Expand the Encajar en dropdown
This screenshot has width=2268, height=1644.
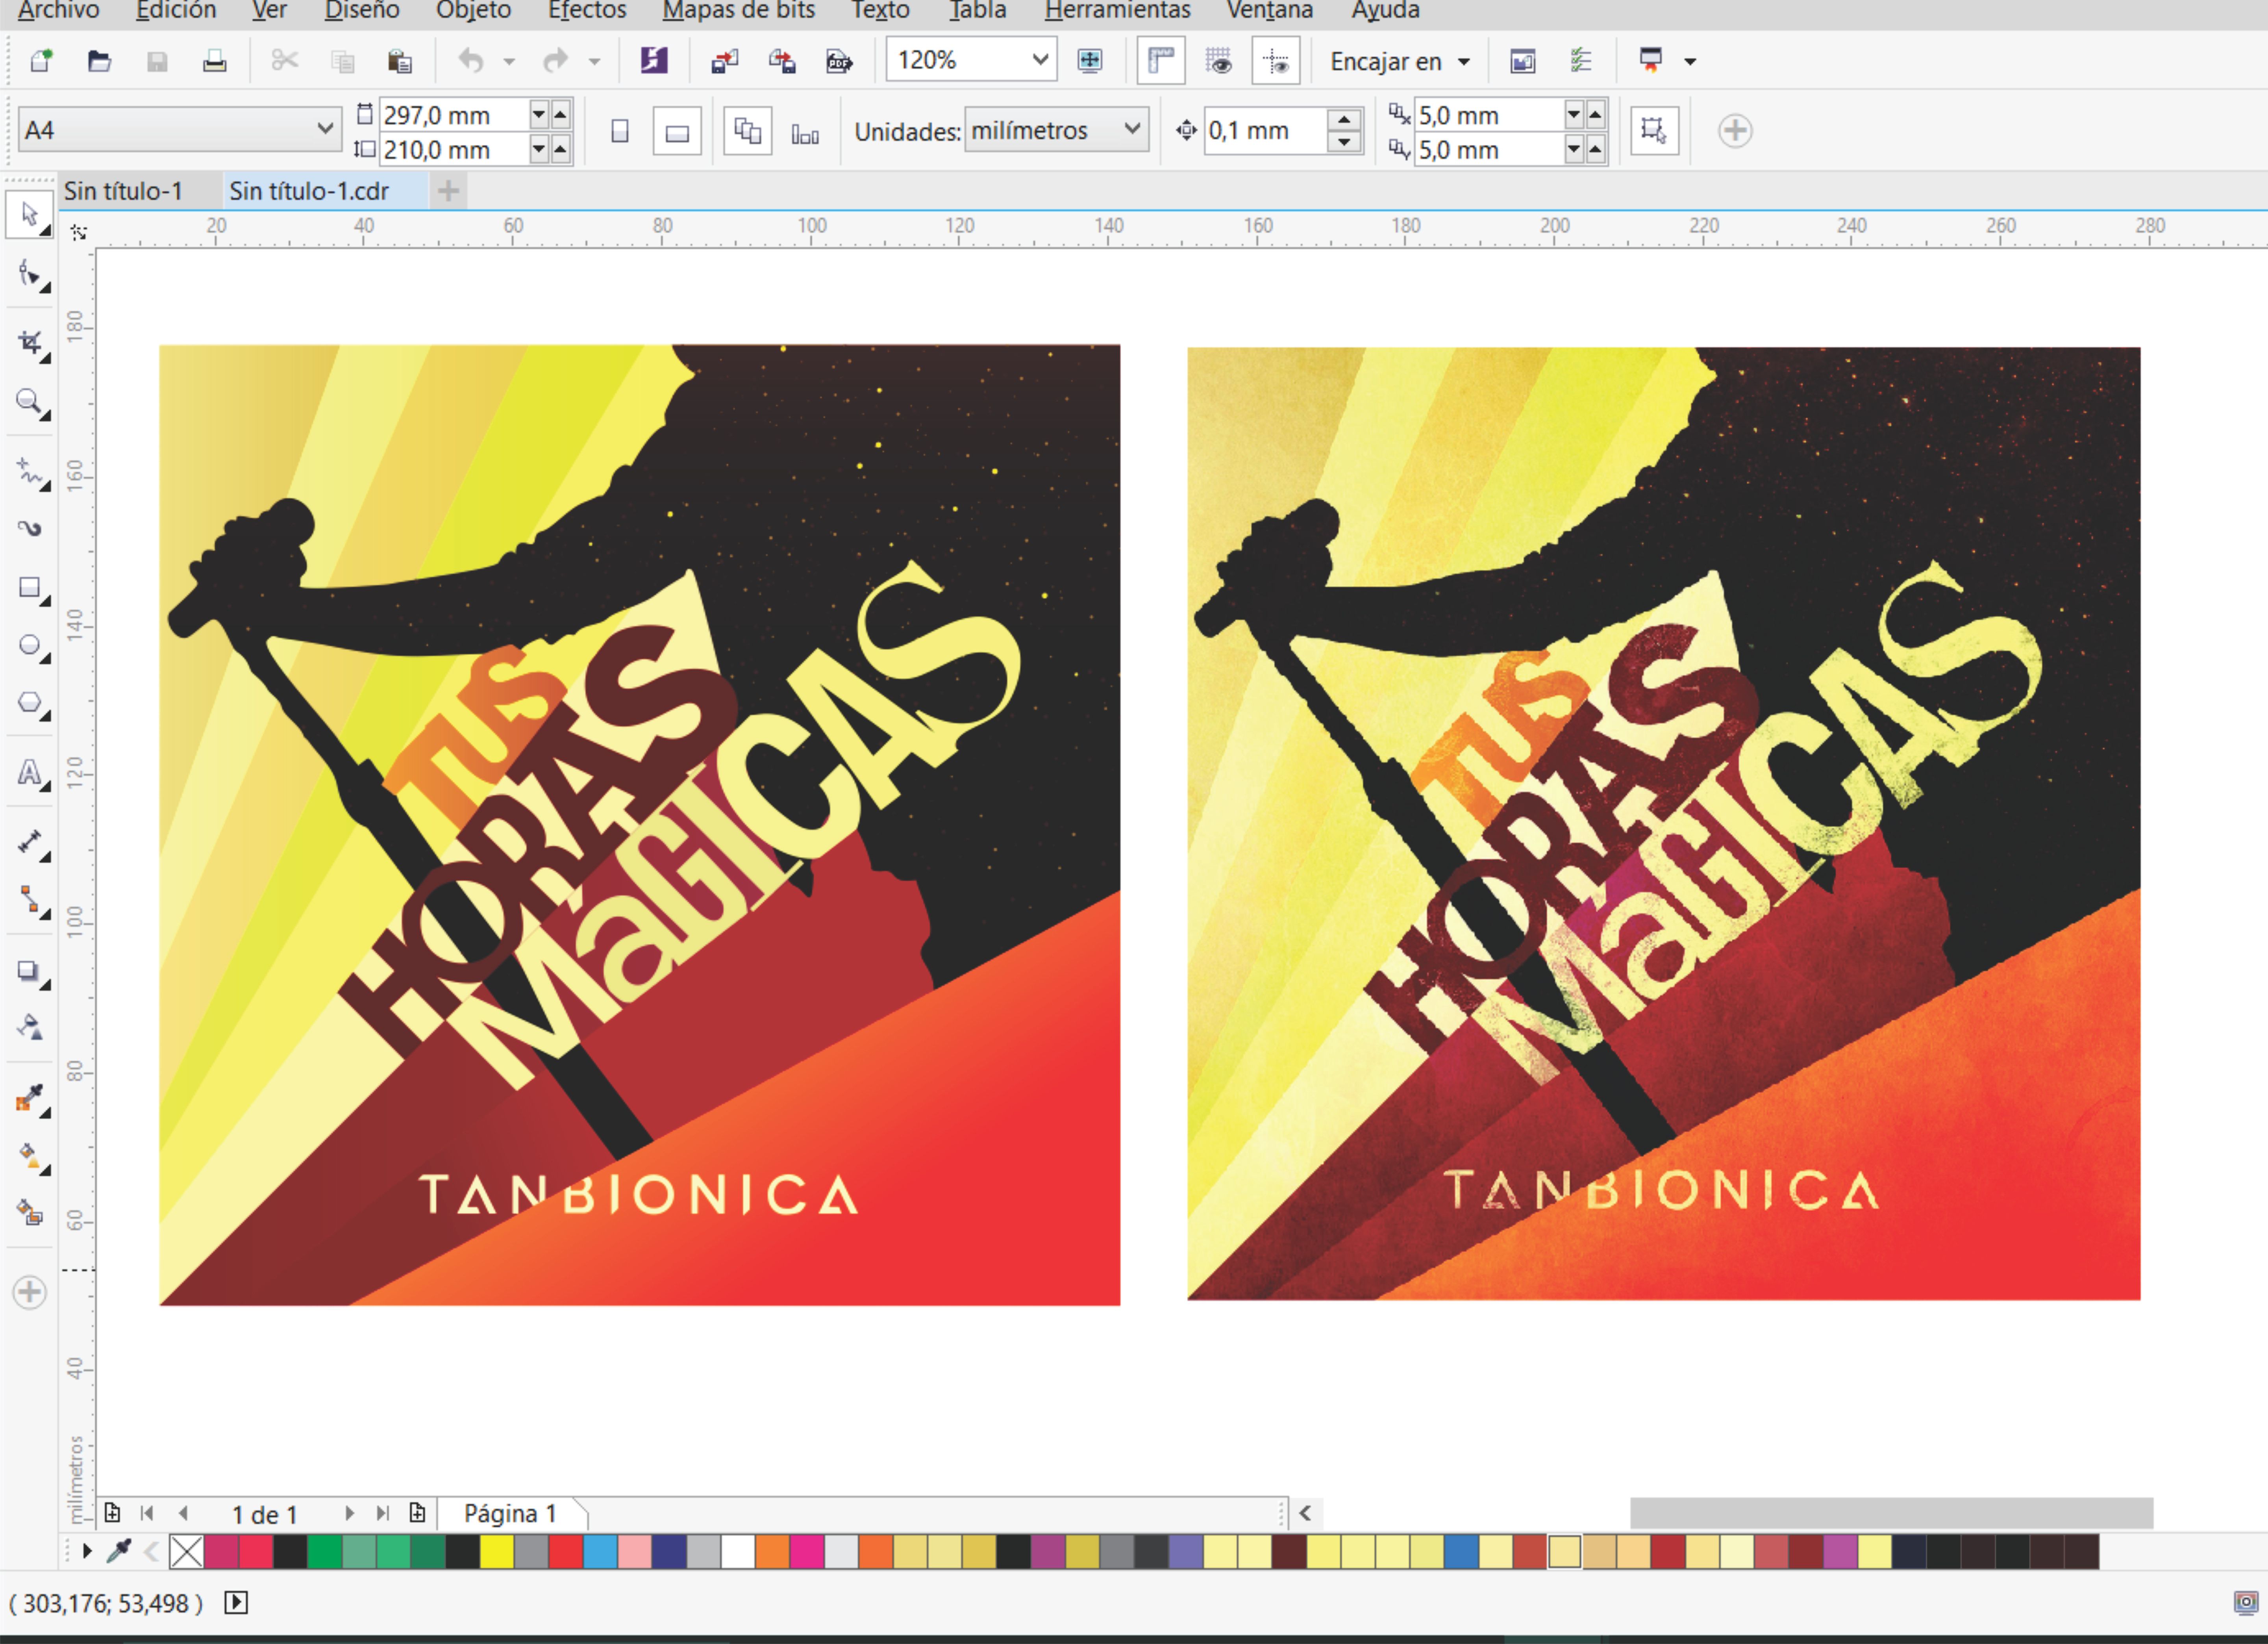(x=1464, y=61)
